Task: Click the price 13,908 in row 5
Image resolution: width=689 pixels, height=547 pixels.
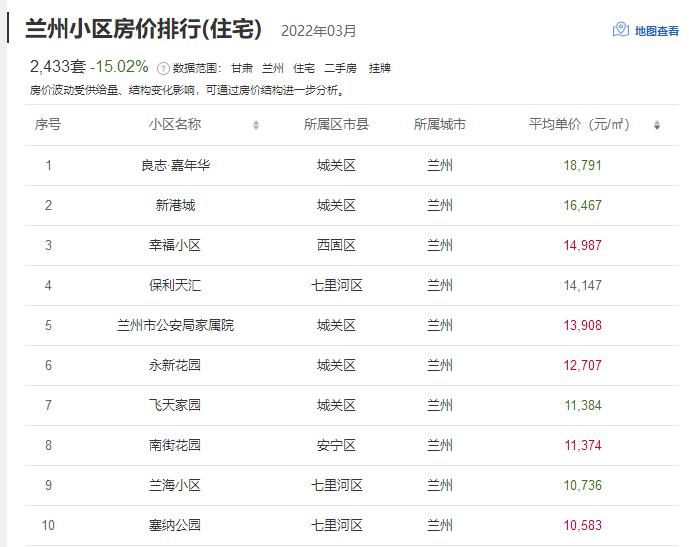Action: pos(583,326)
